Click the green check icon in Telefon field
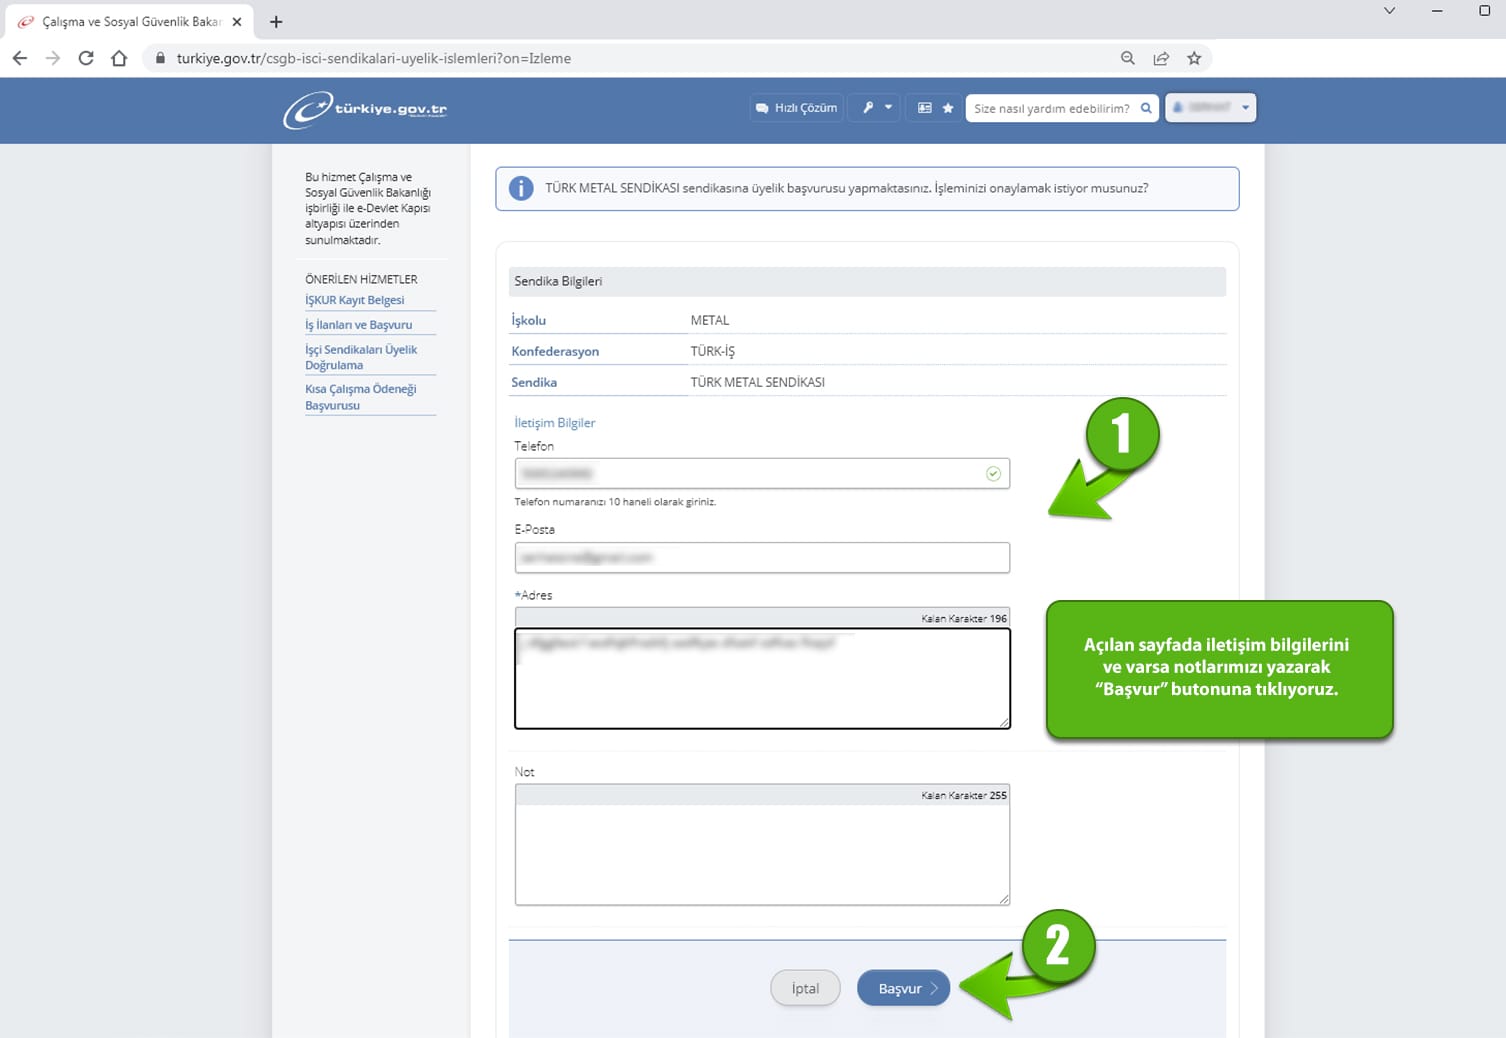Screen dimensions: 1506x1038 pyautogui.click(x=993, y=474)
